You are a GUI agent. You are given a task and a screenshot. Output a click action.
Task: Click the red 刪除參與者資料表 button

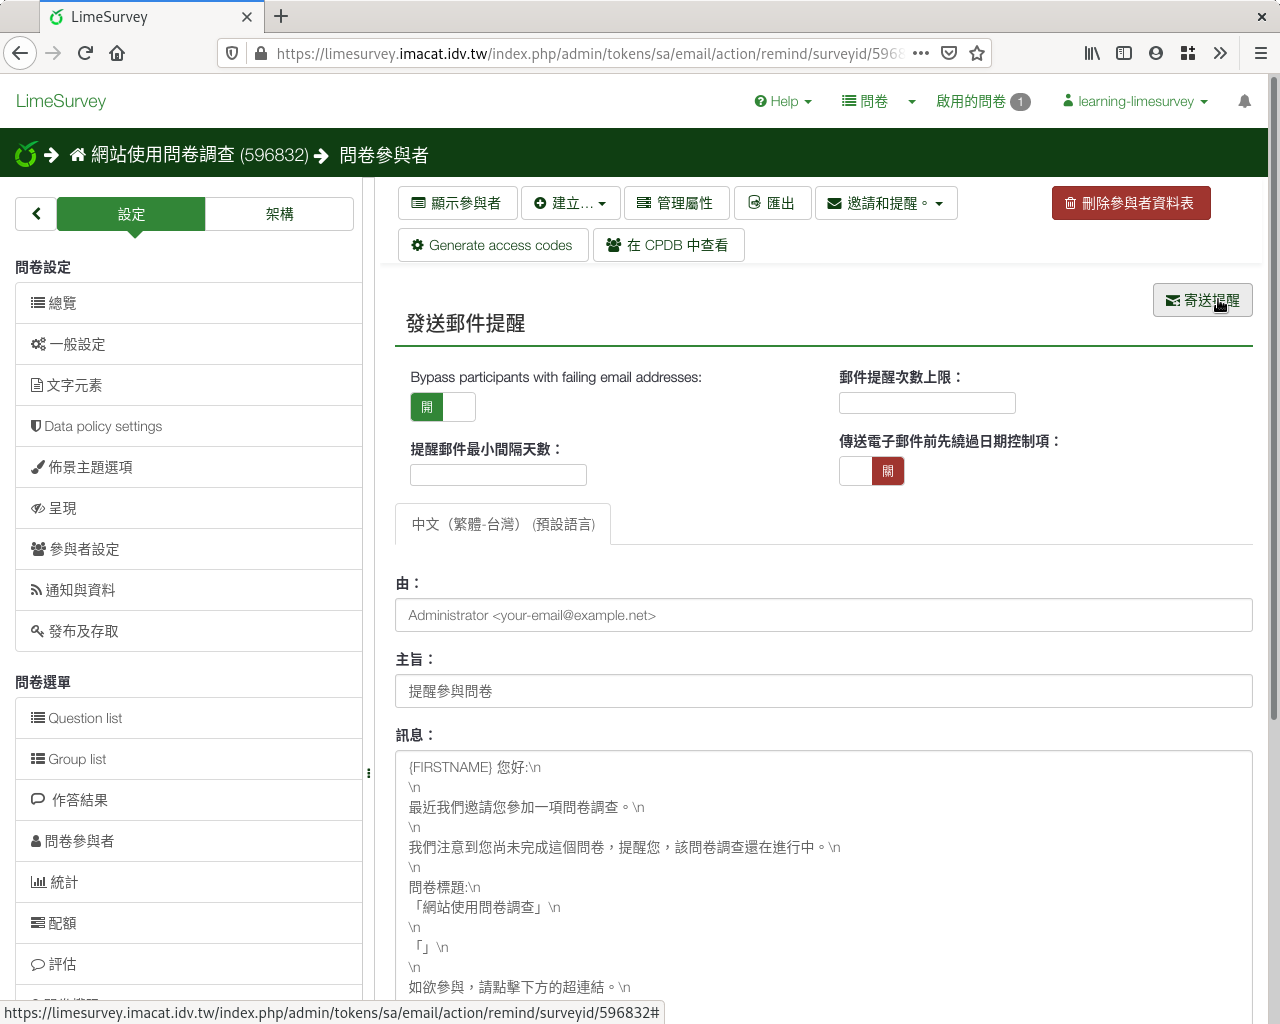(1131, 203)
